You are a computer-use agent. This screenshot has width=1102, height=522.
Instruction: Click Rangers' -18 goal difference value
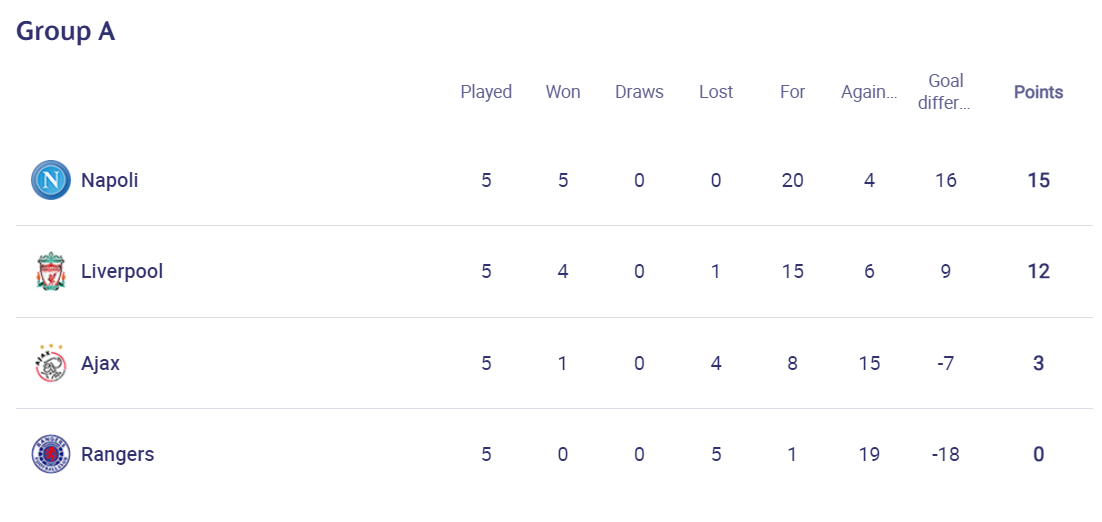pyautogui.click(x=945, y=455)
